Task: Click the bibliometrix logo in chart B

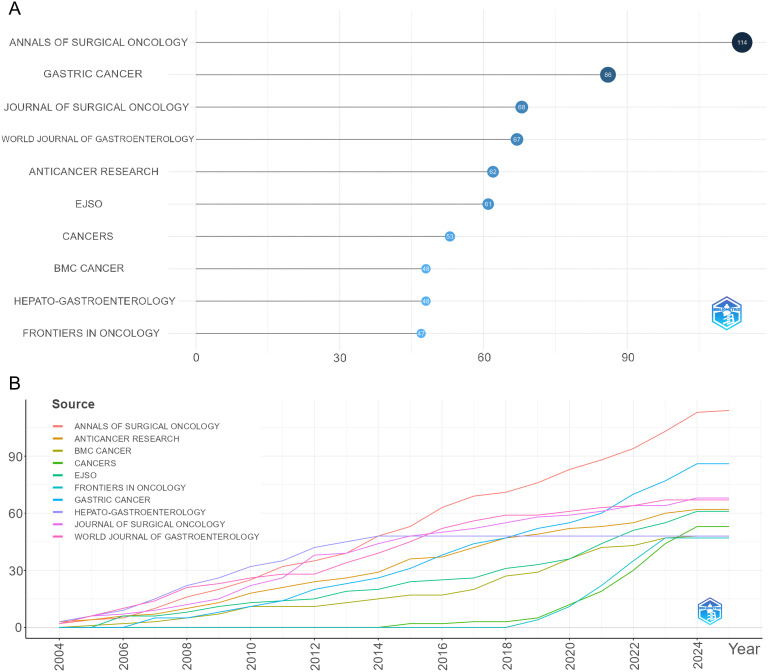Action: coord(710,611)
